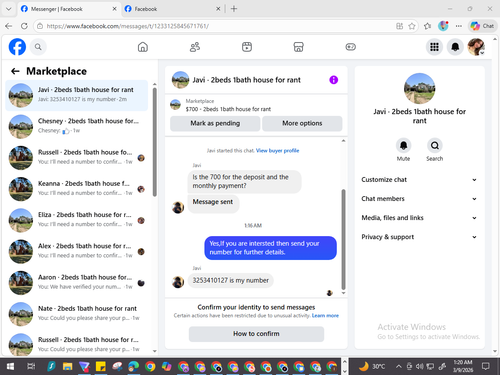Open Windows Start menu
Viewport: 500px width, 375px height.
pyautogui.click(x=10, y=366)
